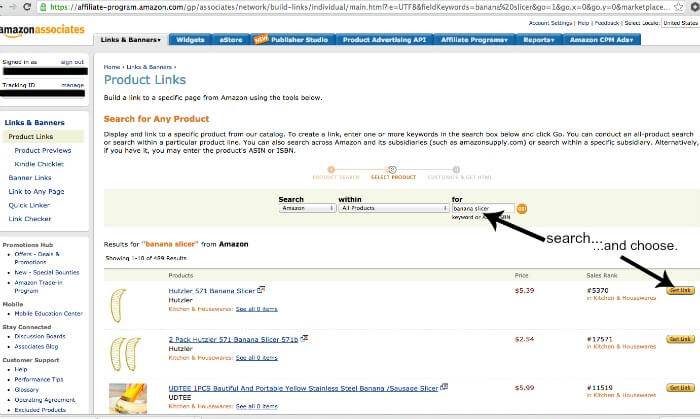Click the bookmark star in the address bar

click(x=678, y=7)
